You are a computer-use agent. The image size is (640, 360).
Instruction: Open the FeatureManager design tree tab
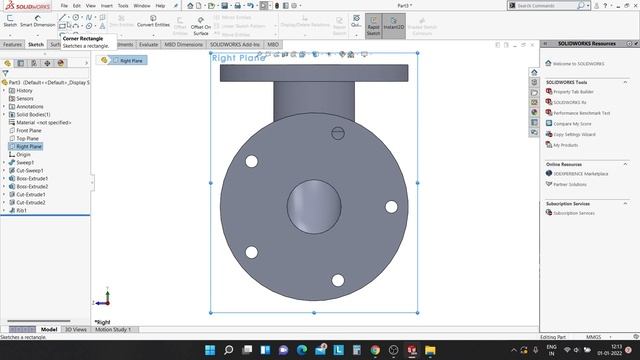pyautogui.click(x=7, y=63)
